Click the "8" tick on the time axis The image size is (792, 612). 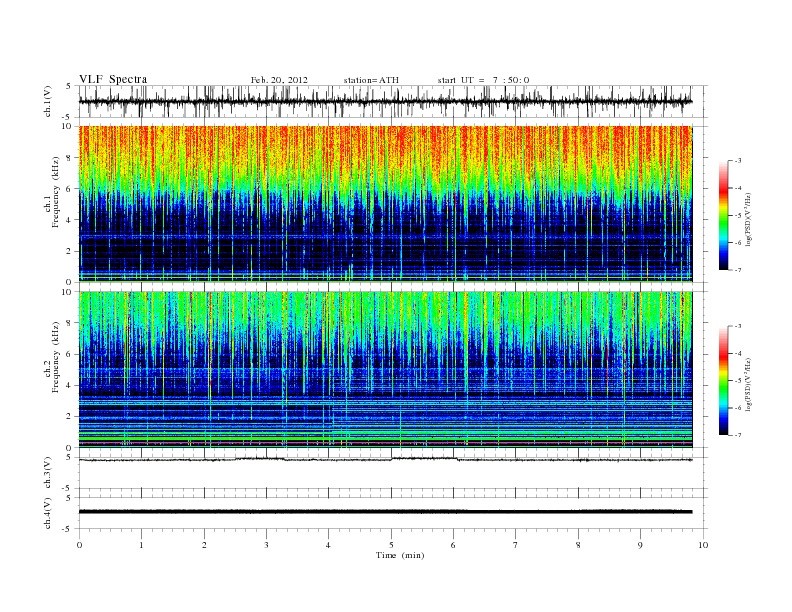pos(578,545)
